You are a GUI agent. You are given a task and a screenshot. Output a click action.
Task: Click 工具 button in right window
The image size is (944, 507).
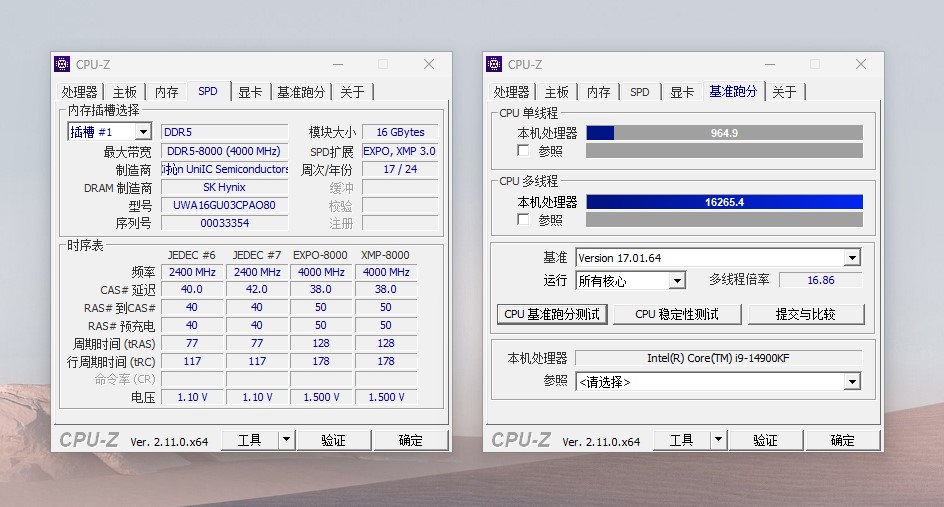pos(682,440)
